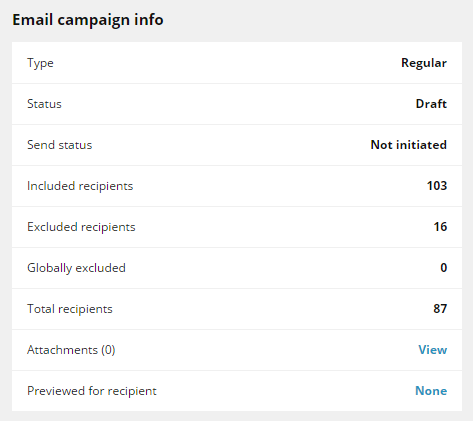This screenshot has width=473, height=421.
Task: Select the Send status label
Action: point(59,145)
